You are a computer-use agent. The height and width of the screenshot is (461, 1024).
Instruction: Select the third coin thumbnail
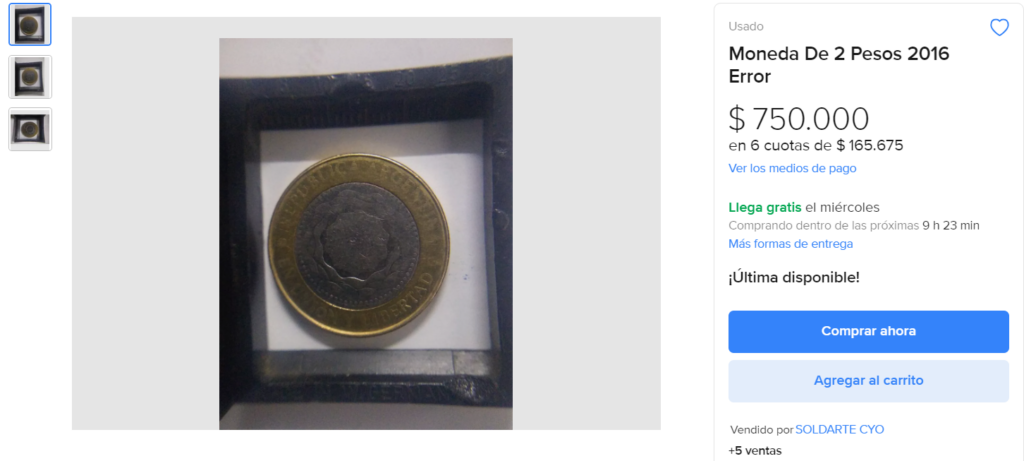pyautogui.click(x=30, y=129)
